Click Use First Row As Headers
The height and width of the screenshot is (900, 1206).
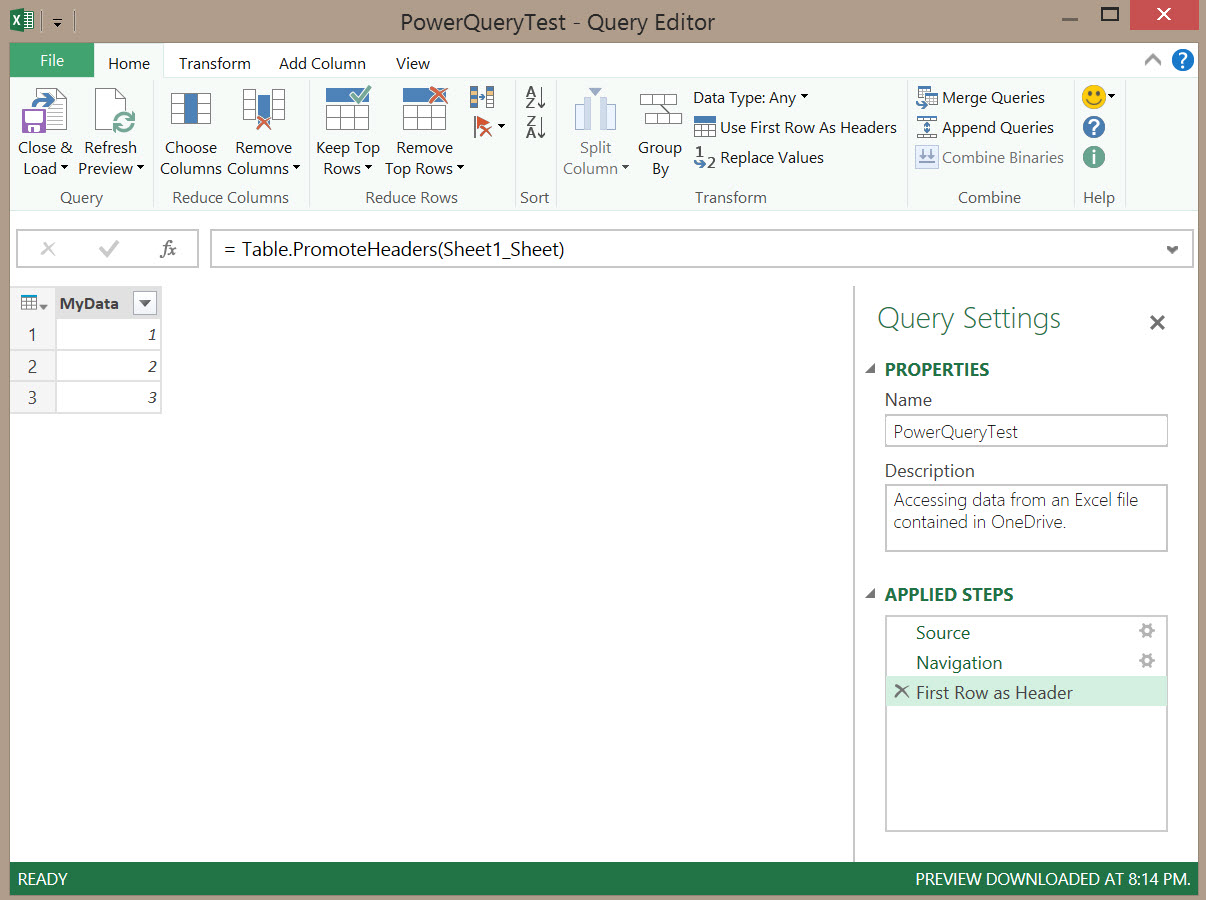(x=795, y=127)
